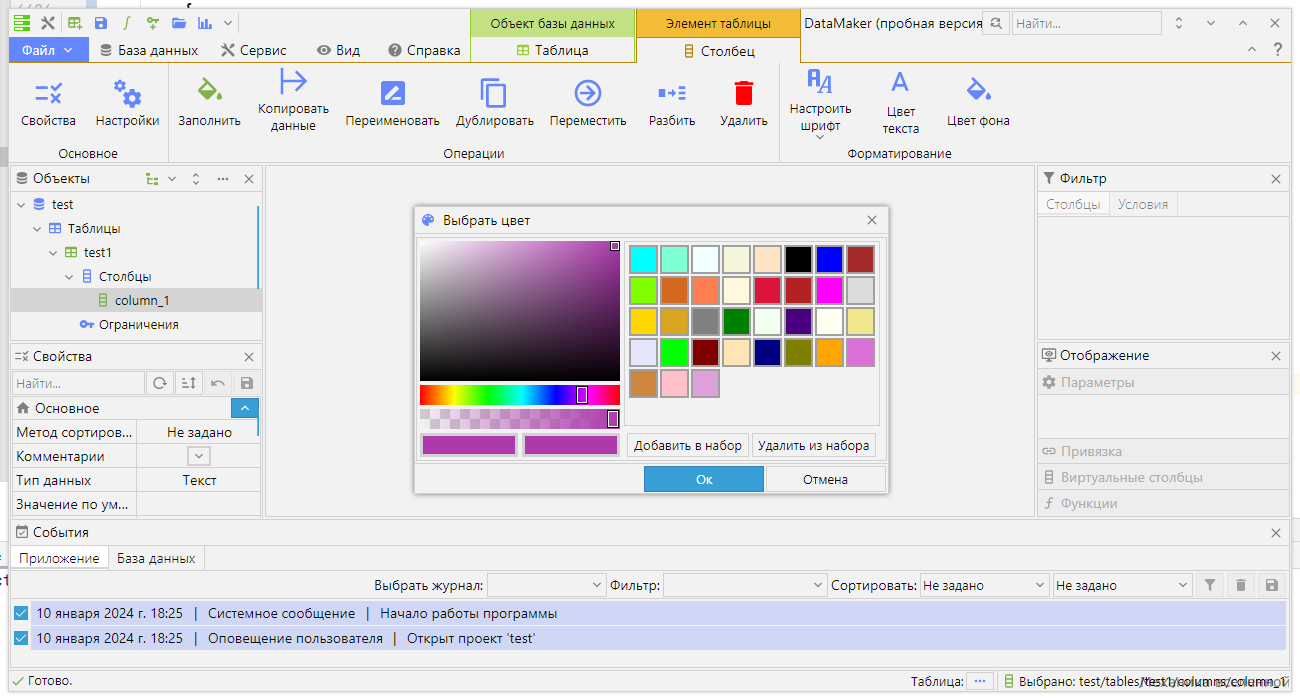Uncheck the Оповещение пользователя event checkbox
1300x700 pixels.
pyautogui.click(x=21, y=638)
